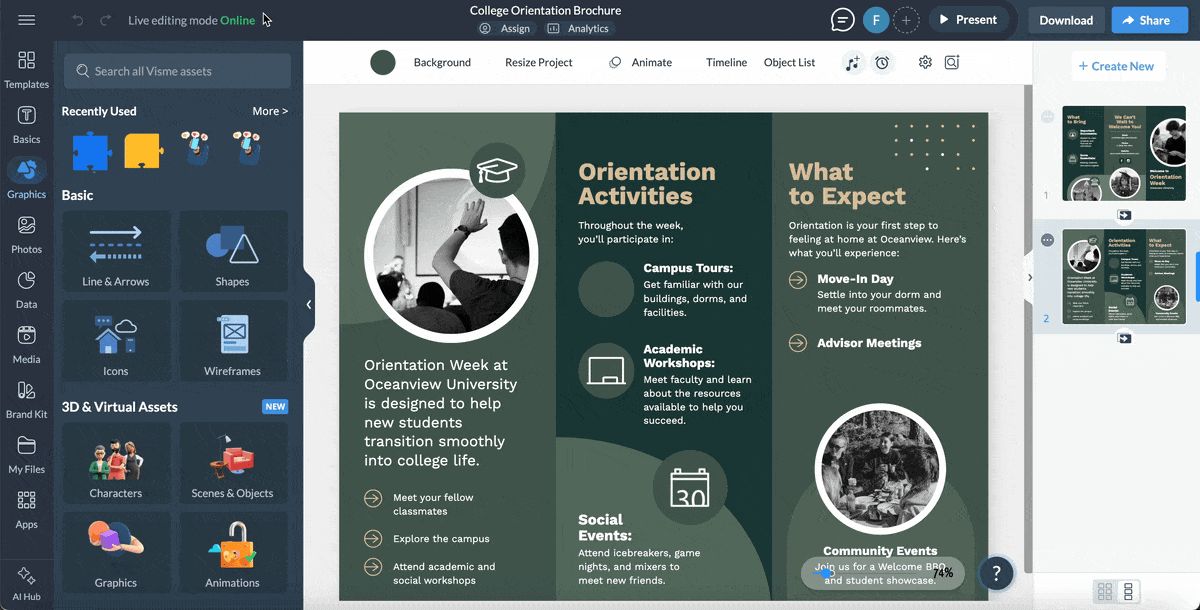Click the project title College Orientation Brochure
Screen dimensions: 1200x610
click(545, 10)
